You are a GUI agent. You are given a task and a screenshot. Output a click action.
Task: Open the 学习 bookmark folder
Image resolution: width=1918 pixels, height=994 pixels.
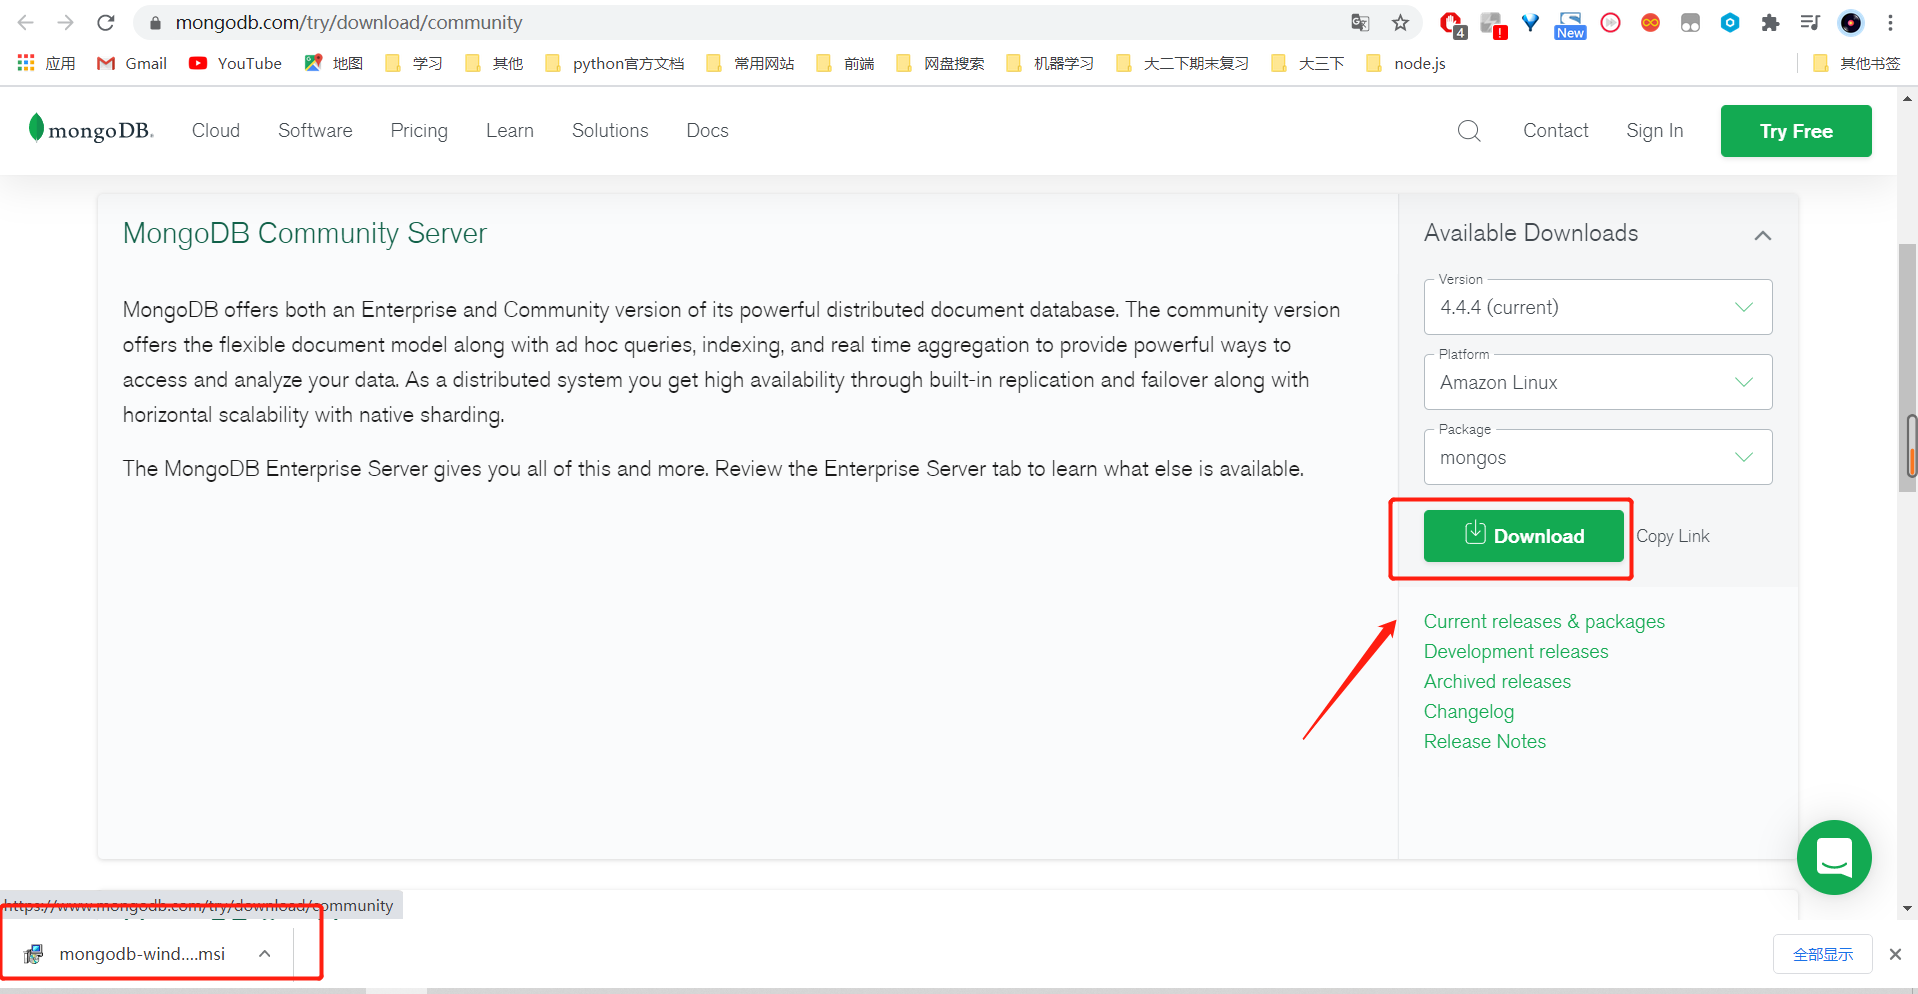tap(414, 63)
